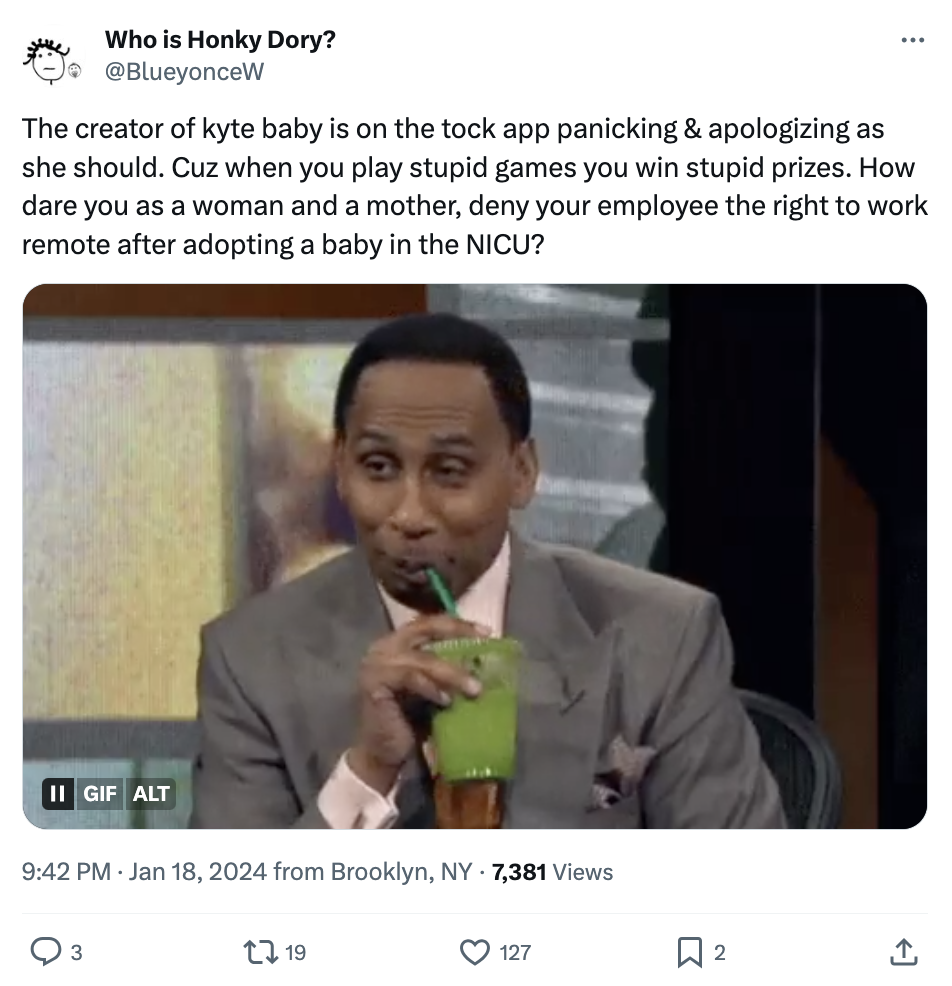
Task: Open the @BlueyonceW handle link
Action: 184,70
